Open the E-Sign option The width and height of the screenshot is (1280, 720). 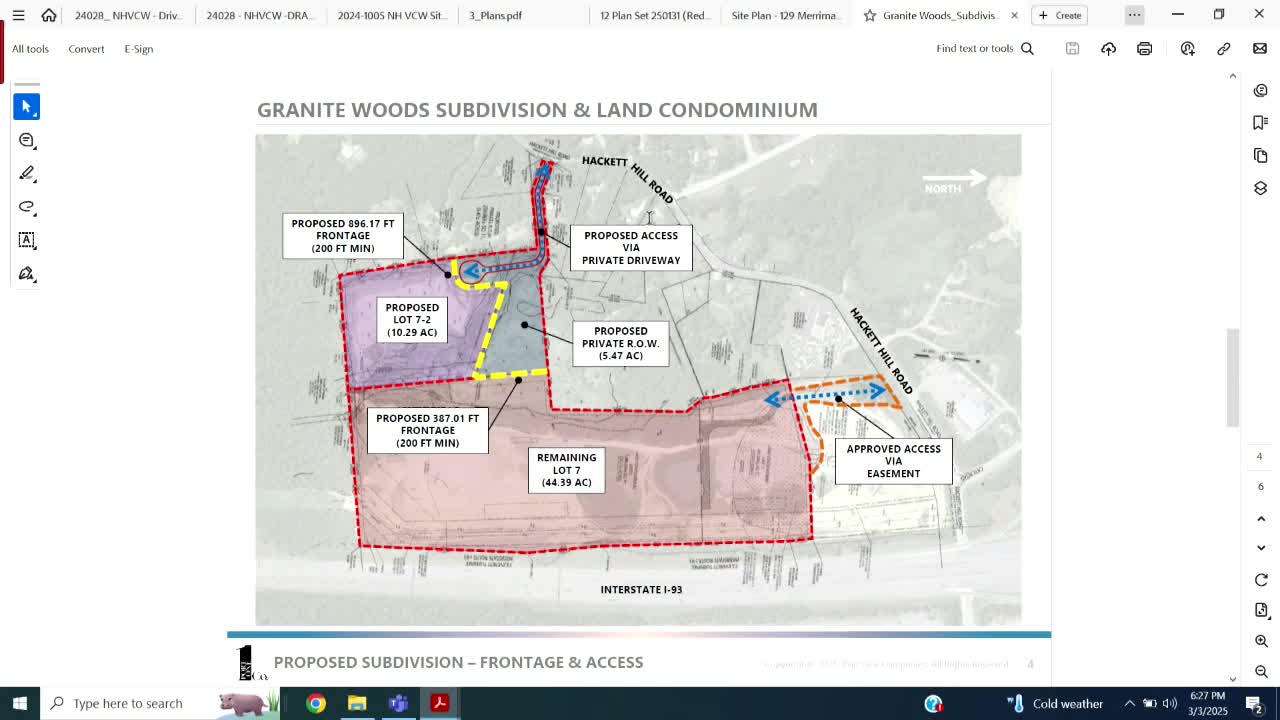coord(138,49)
